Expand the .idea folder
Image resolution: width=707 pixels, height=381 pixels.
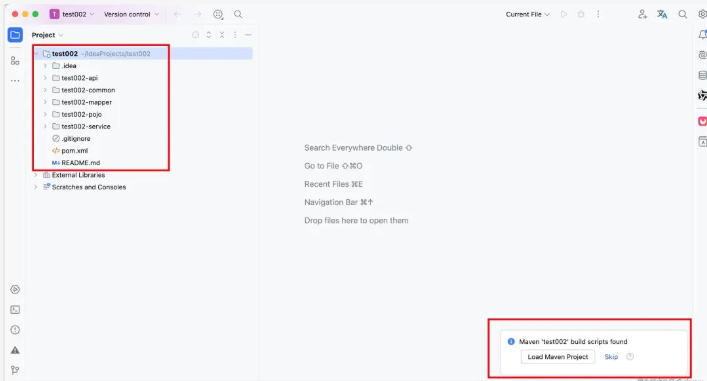coord(45,66)
